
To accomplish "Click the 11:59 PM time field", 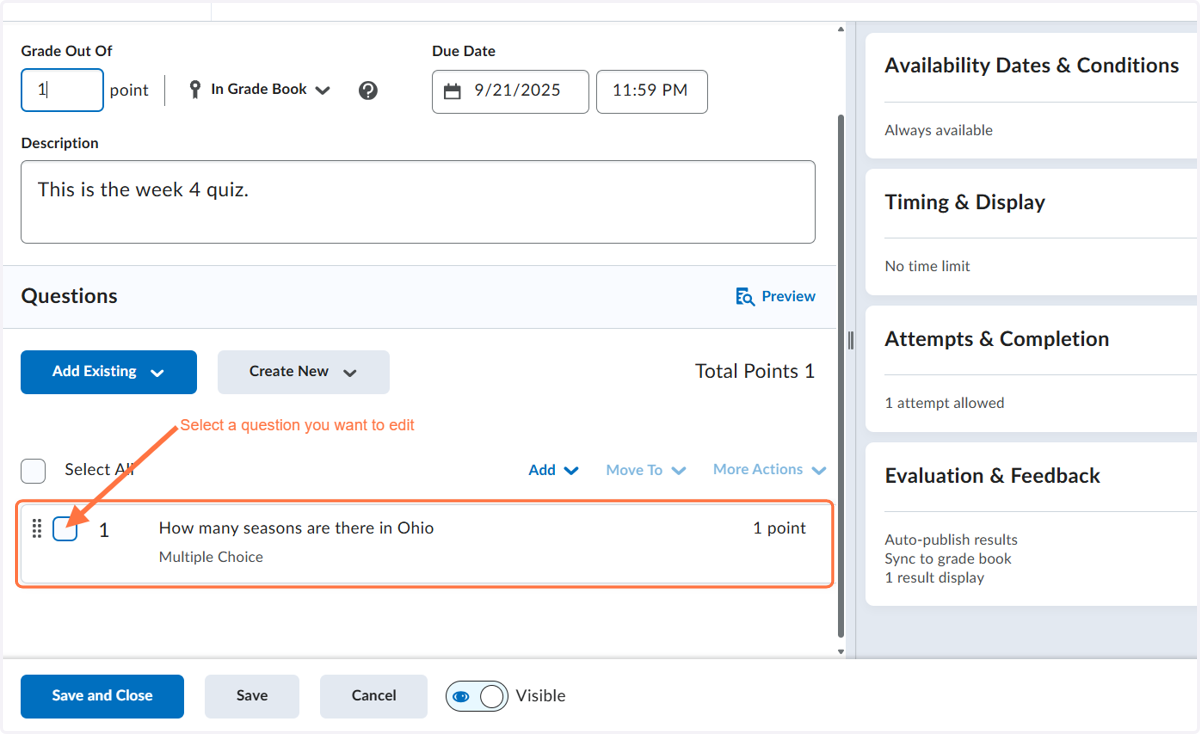I will 652,91.
